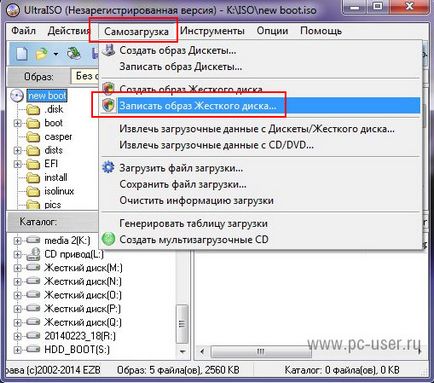Click left arrow of horizontal scrollbar

[x=202, y=352]
